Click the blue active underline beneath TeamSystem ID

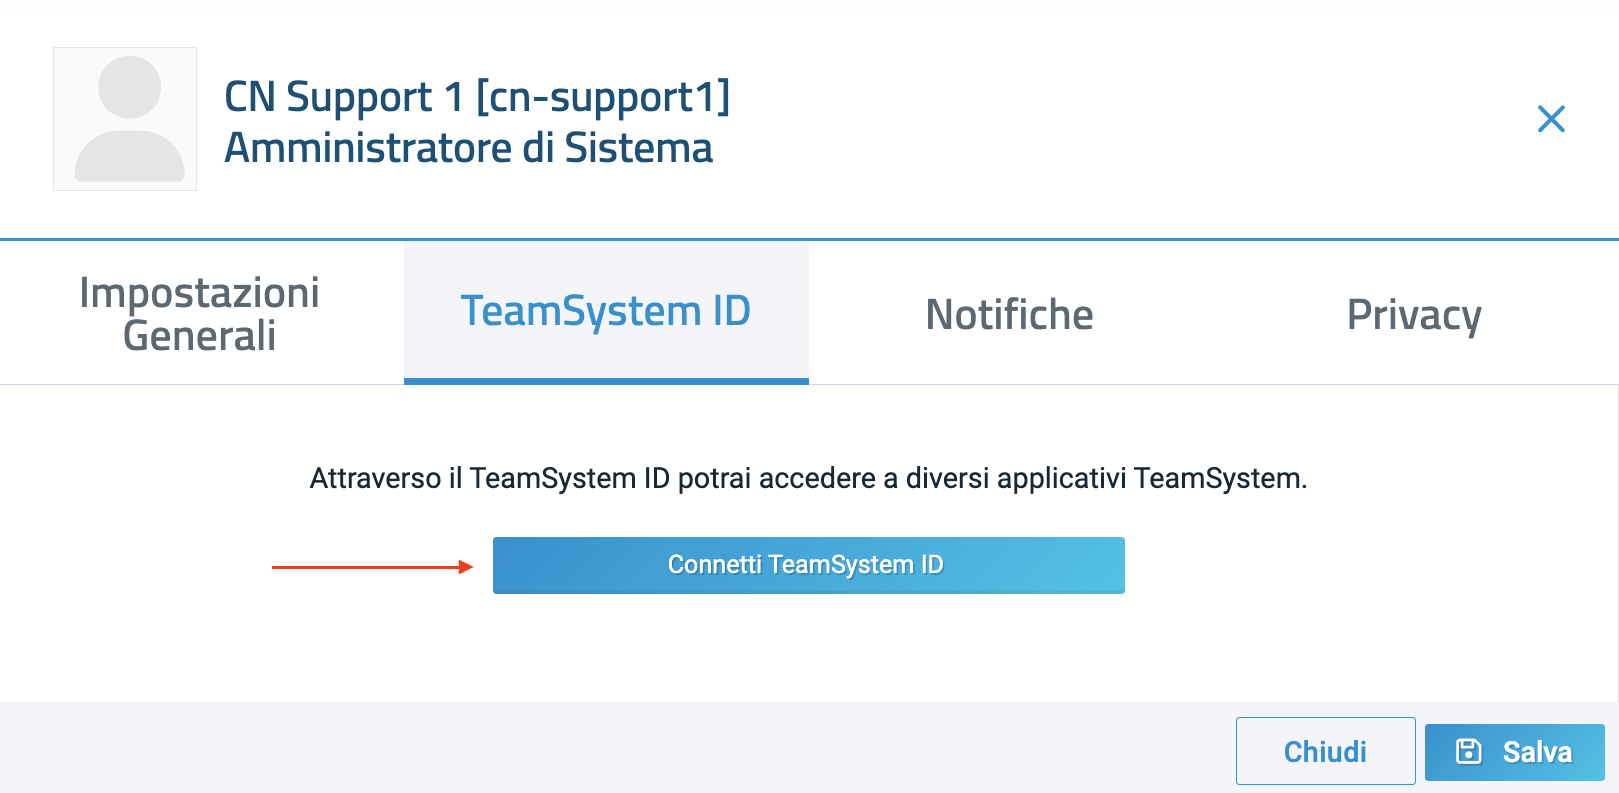pyautogui.click(x=606, y=381)
